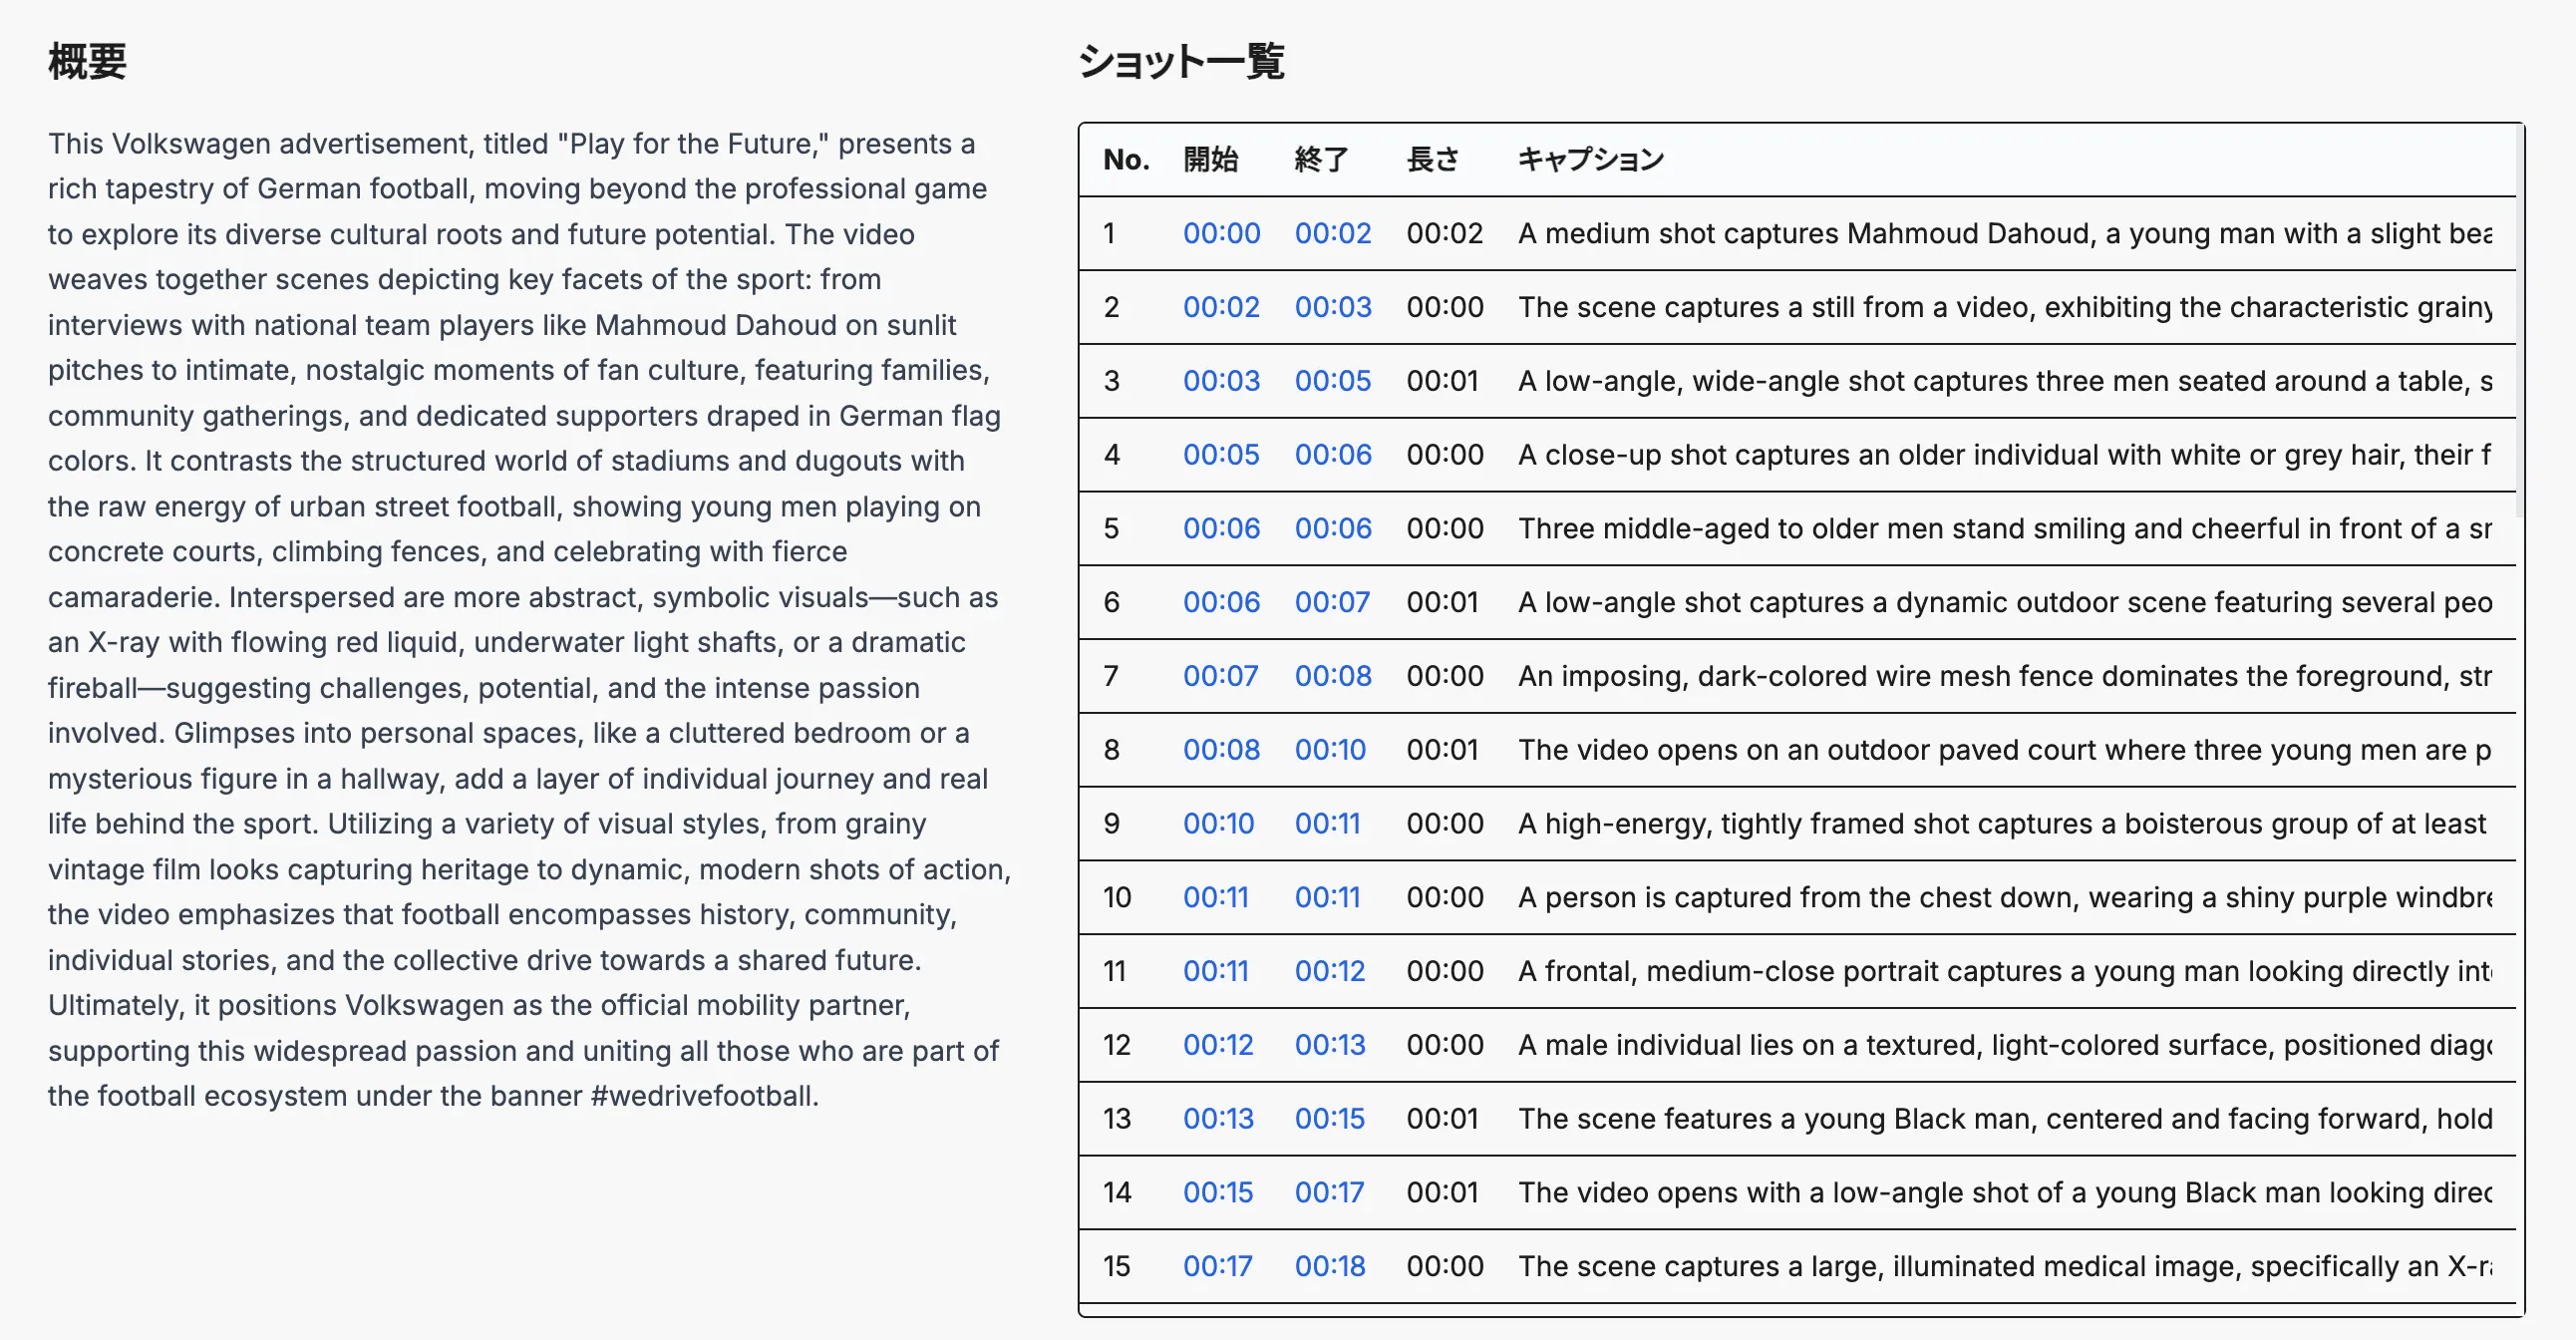Select caption about older individual with grey hair
2576x1340 pixels.
2005,455
